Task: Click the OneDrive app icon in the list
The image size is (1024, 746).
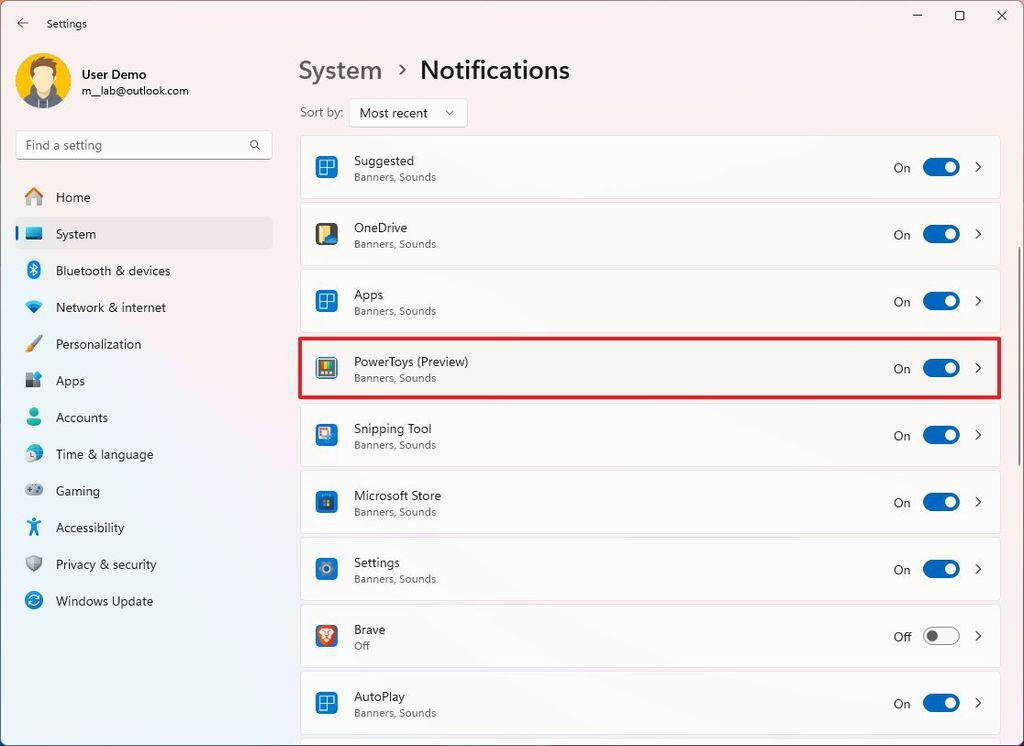Action: pyautogui.click(x=325, y=234)
